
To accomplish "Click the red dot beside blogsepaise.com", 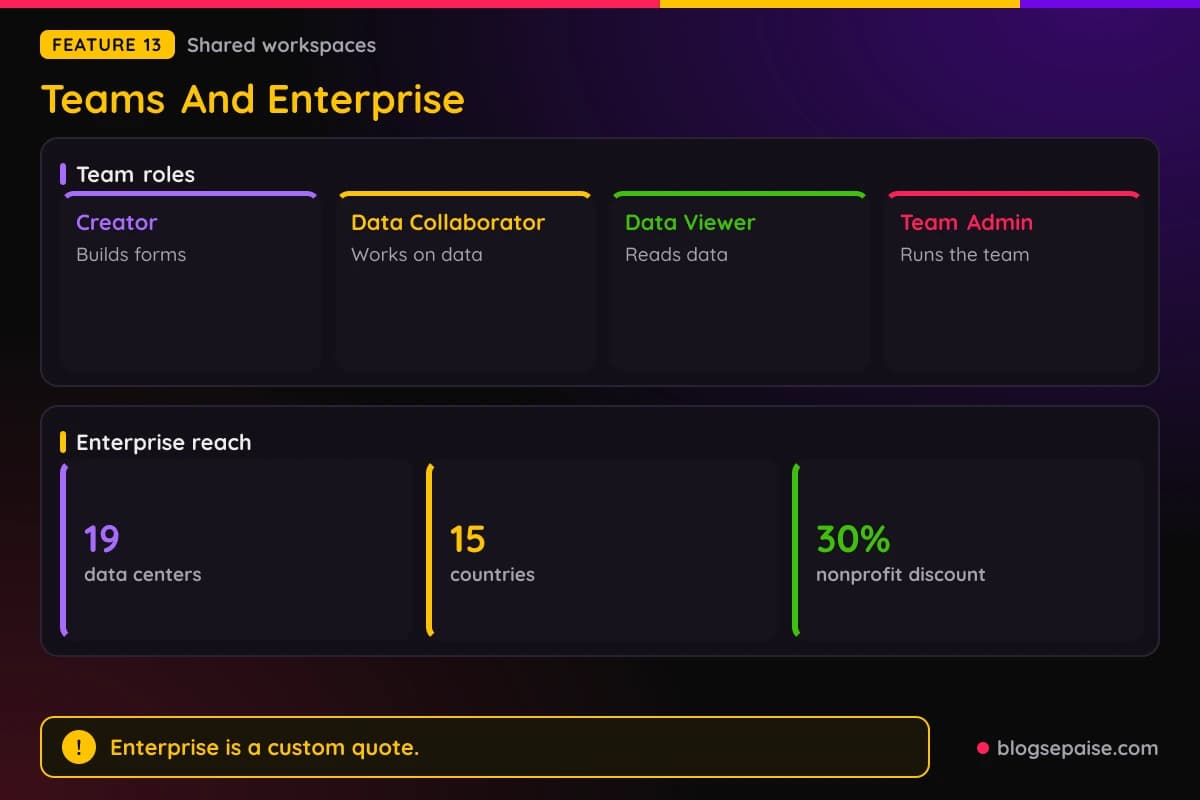I will point(982,748).
